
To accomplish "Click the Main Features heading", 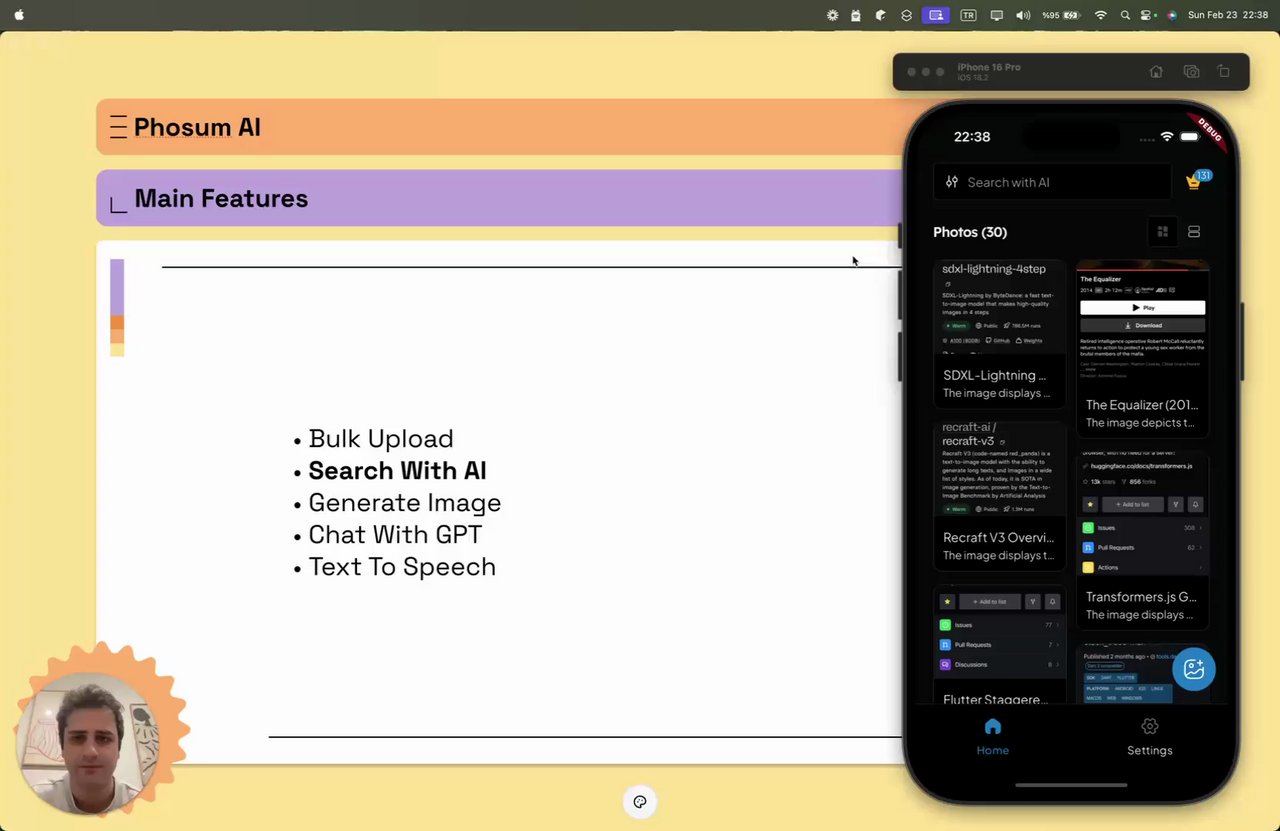I will click(x=221, y=198).
